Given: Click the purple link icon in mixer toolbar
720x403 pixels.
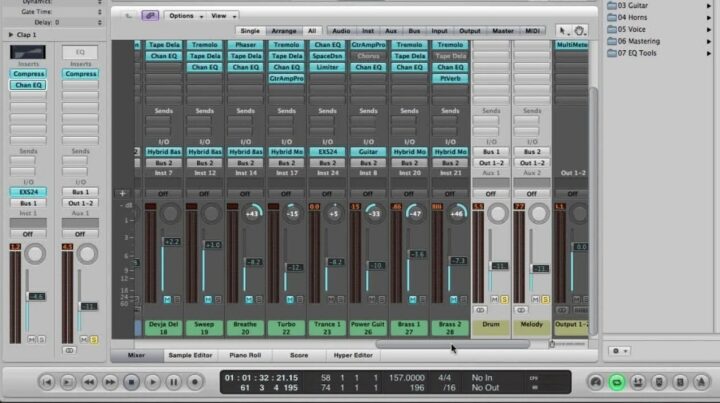Looking at the screenshot, I should (x=149, y=16).
